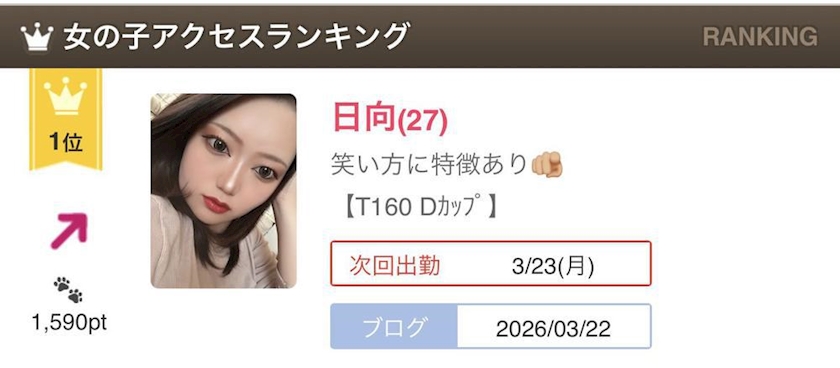Screen dimensions: 840x368
Task: Click the 1,590pt access points text
Action: (x=69, y=322)
